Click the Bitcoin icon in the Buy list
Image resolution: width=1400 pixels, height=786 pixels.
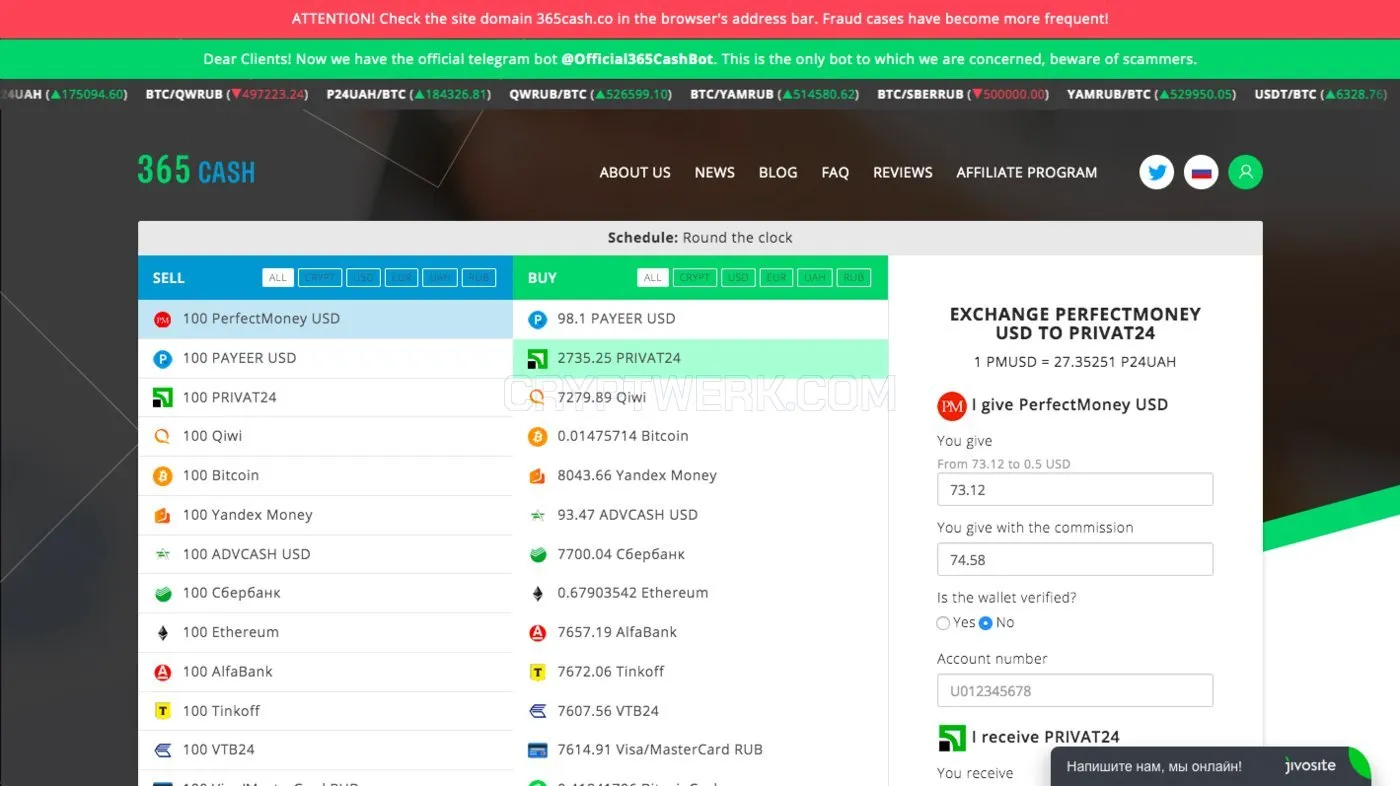[537, 436]
